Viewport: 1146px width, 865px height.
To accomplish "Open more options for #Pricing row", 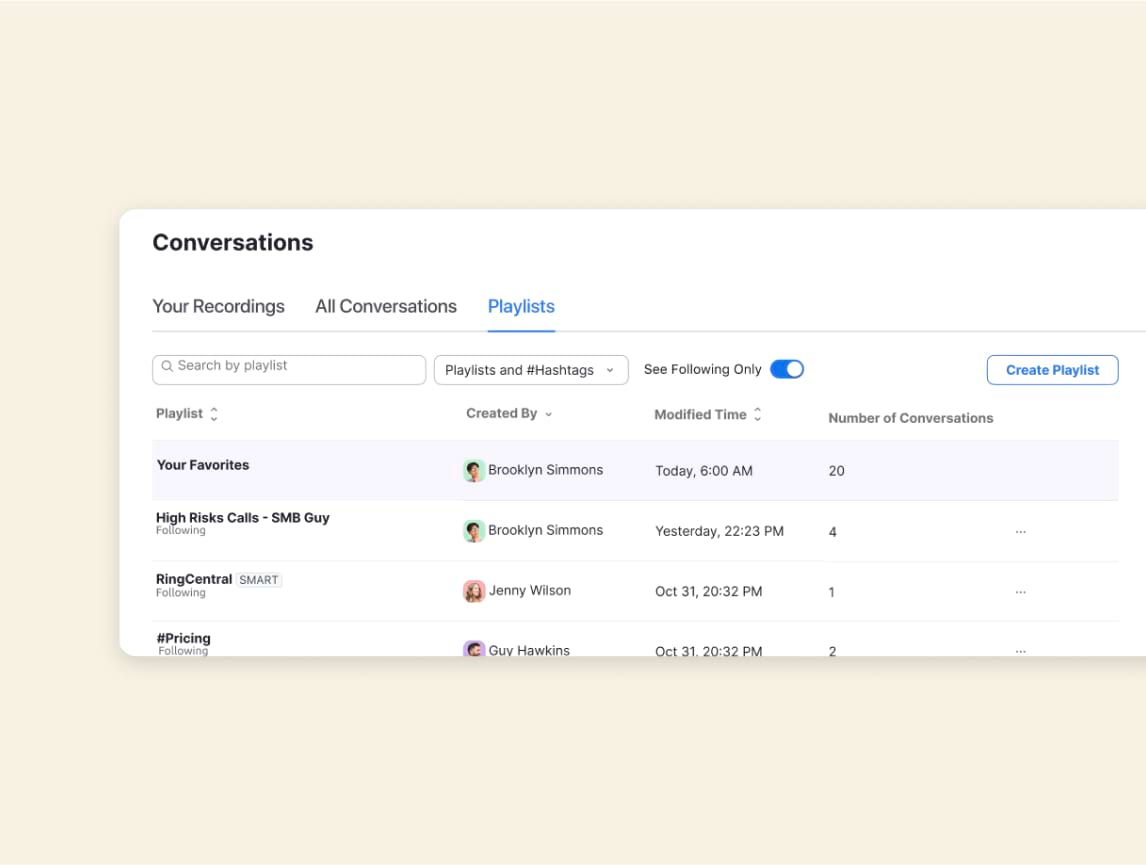I will pyautogui.click(x=1020, y=650).
